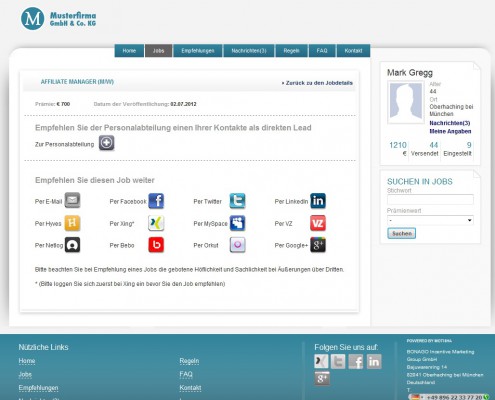This screenshot has height=400, width=495.
Task: Focus the Stichwort search field
Action: point(430,200)
